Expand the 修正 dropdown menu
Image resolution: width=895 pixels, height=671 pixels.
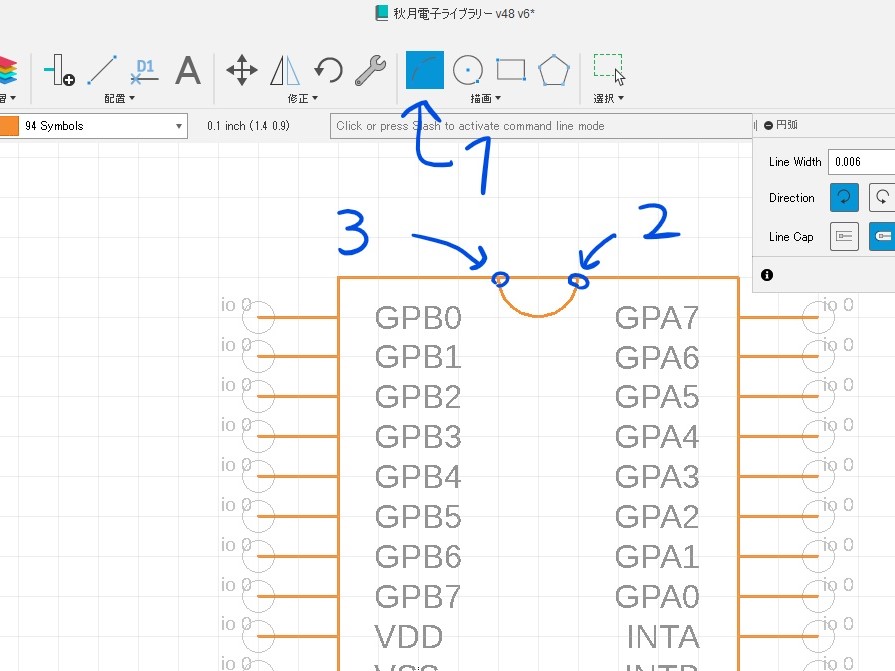[x=303, y=98]
